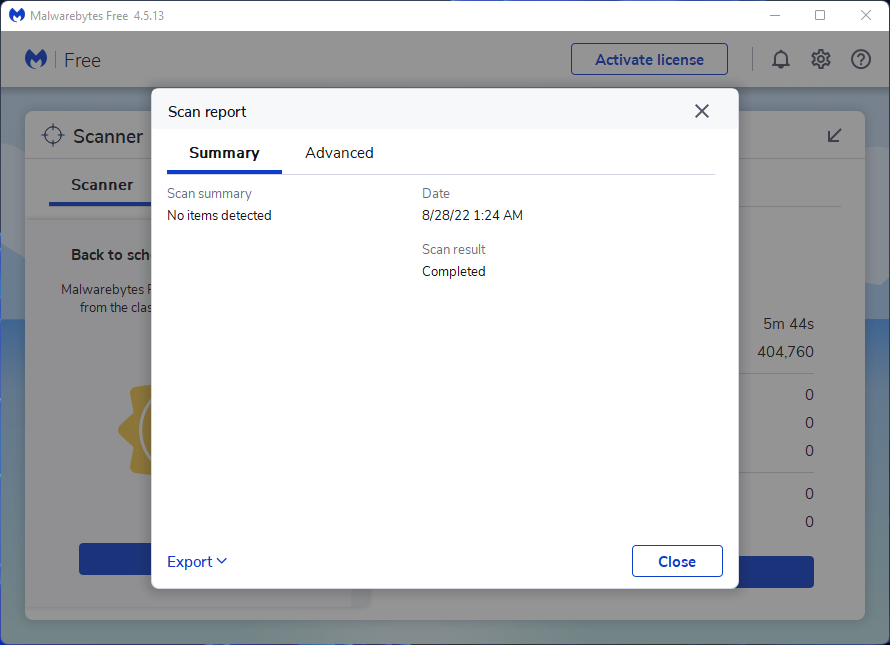
Task: Click the 'Completed' scan result text
Action: click(x=454, y=271)
